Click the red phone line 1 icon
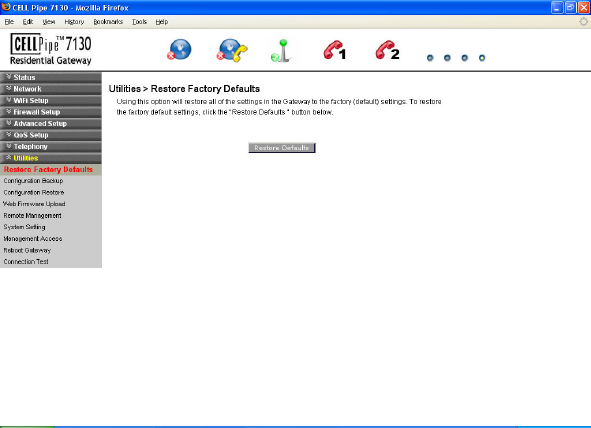This screenshot has height=428, width=591. click(335, 50)
